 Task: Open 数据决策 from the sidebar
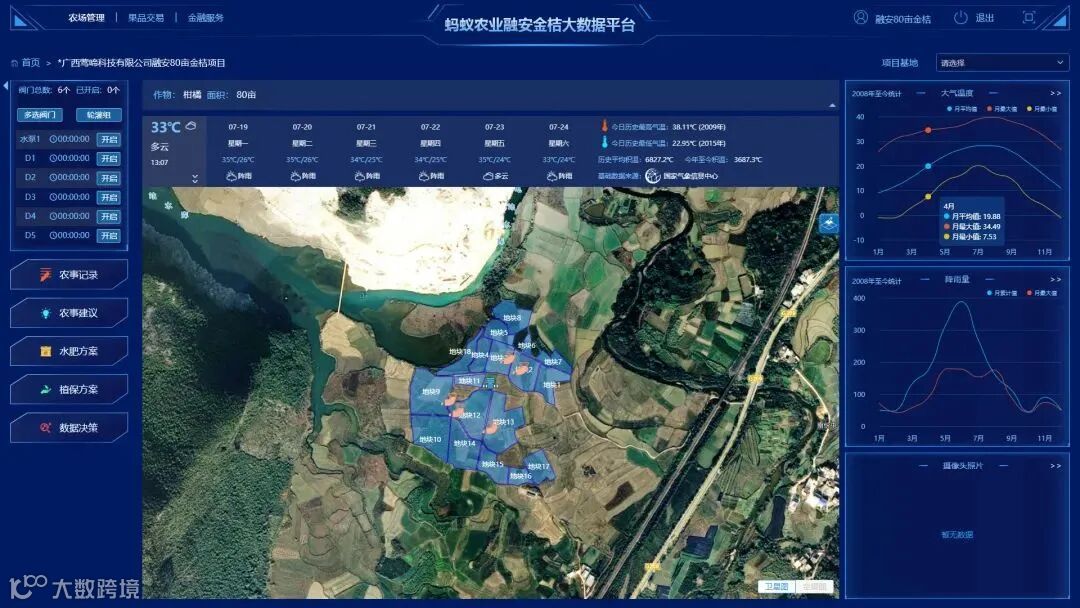(69, 428)
